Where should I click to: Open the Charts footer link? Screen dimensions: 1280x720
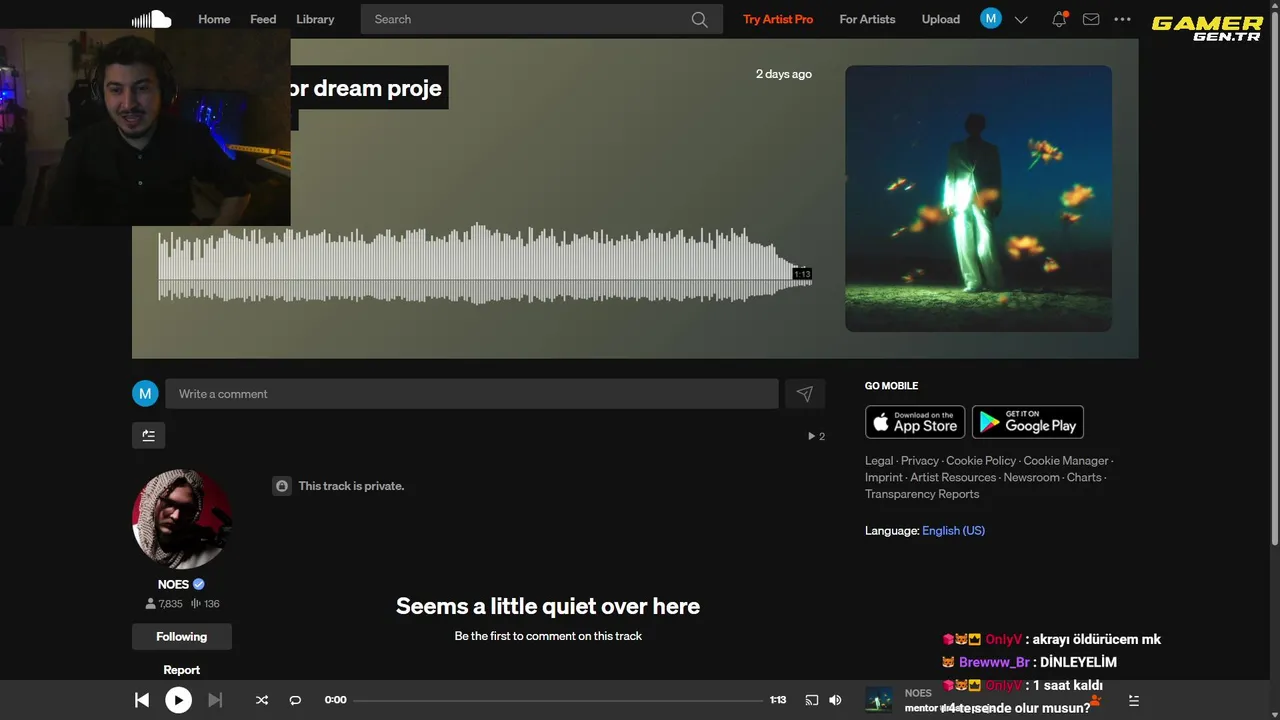point(1084,478)
